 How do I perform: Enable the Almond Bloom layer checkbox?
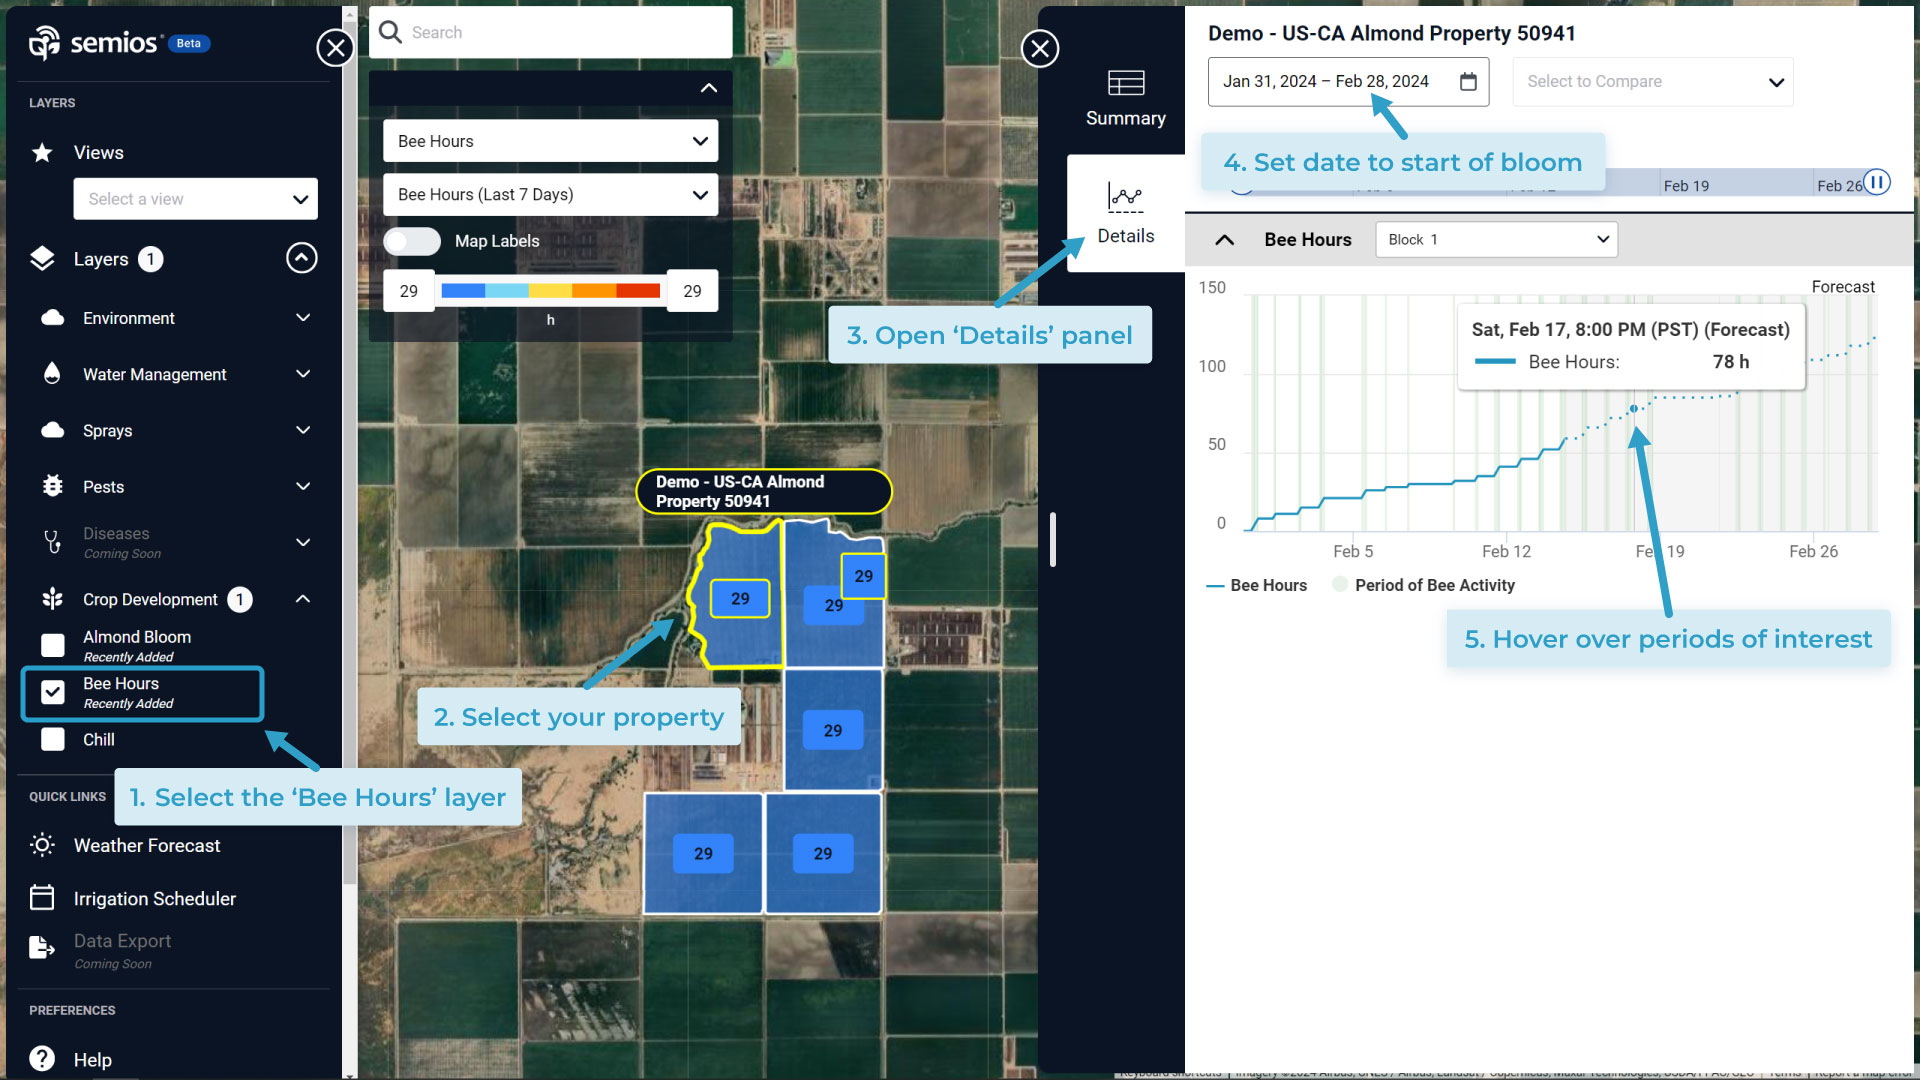click(x=53, y=645)
